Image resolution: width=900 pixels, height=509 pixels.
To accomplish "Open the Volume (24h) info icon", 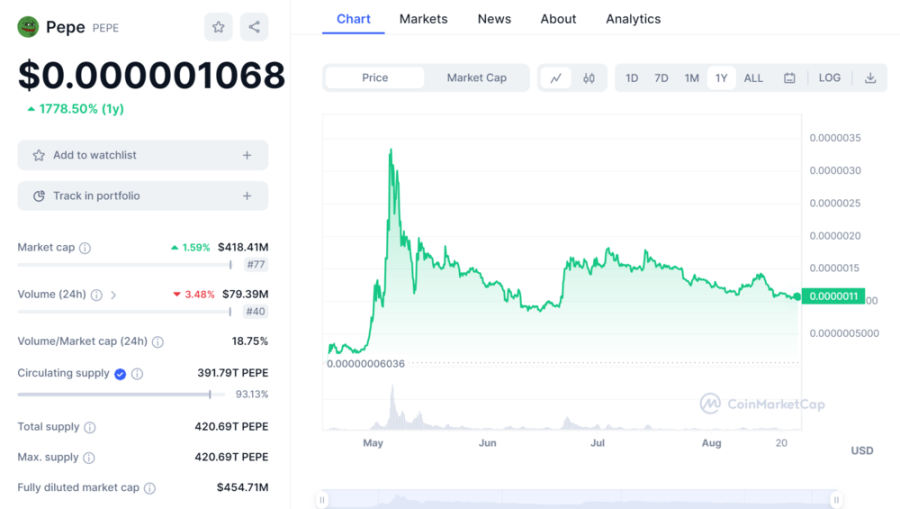I will 96,295.
